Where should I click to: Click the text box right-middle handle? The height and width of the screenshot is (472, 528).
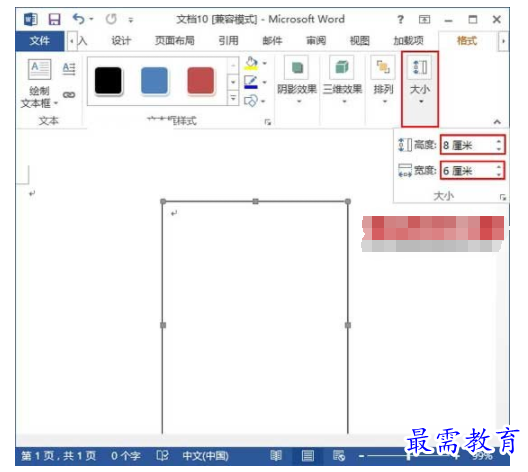click(348, 325)
